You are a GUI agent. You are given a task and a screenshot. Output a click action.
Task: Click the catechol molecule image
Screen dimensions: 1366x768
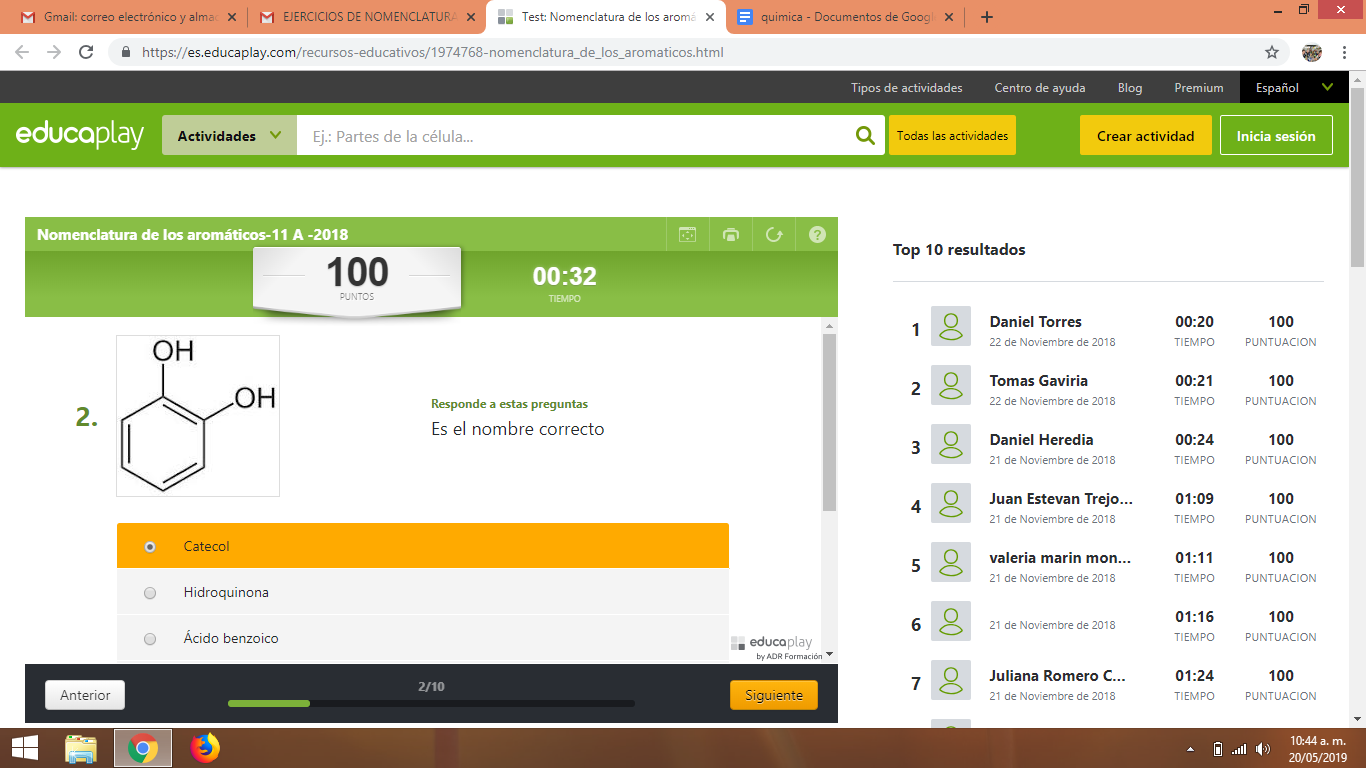pos(198,416)
